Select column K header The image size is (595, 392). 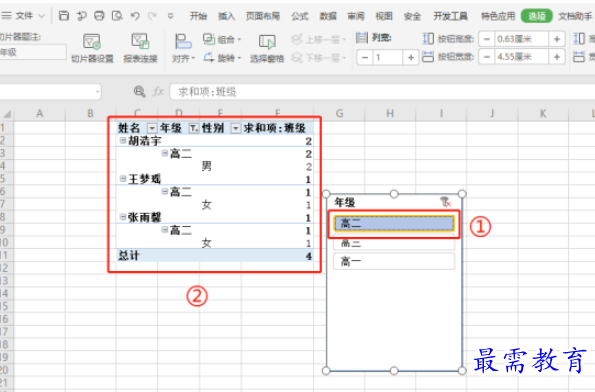[x=543, y=113]
